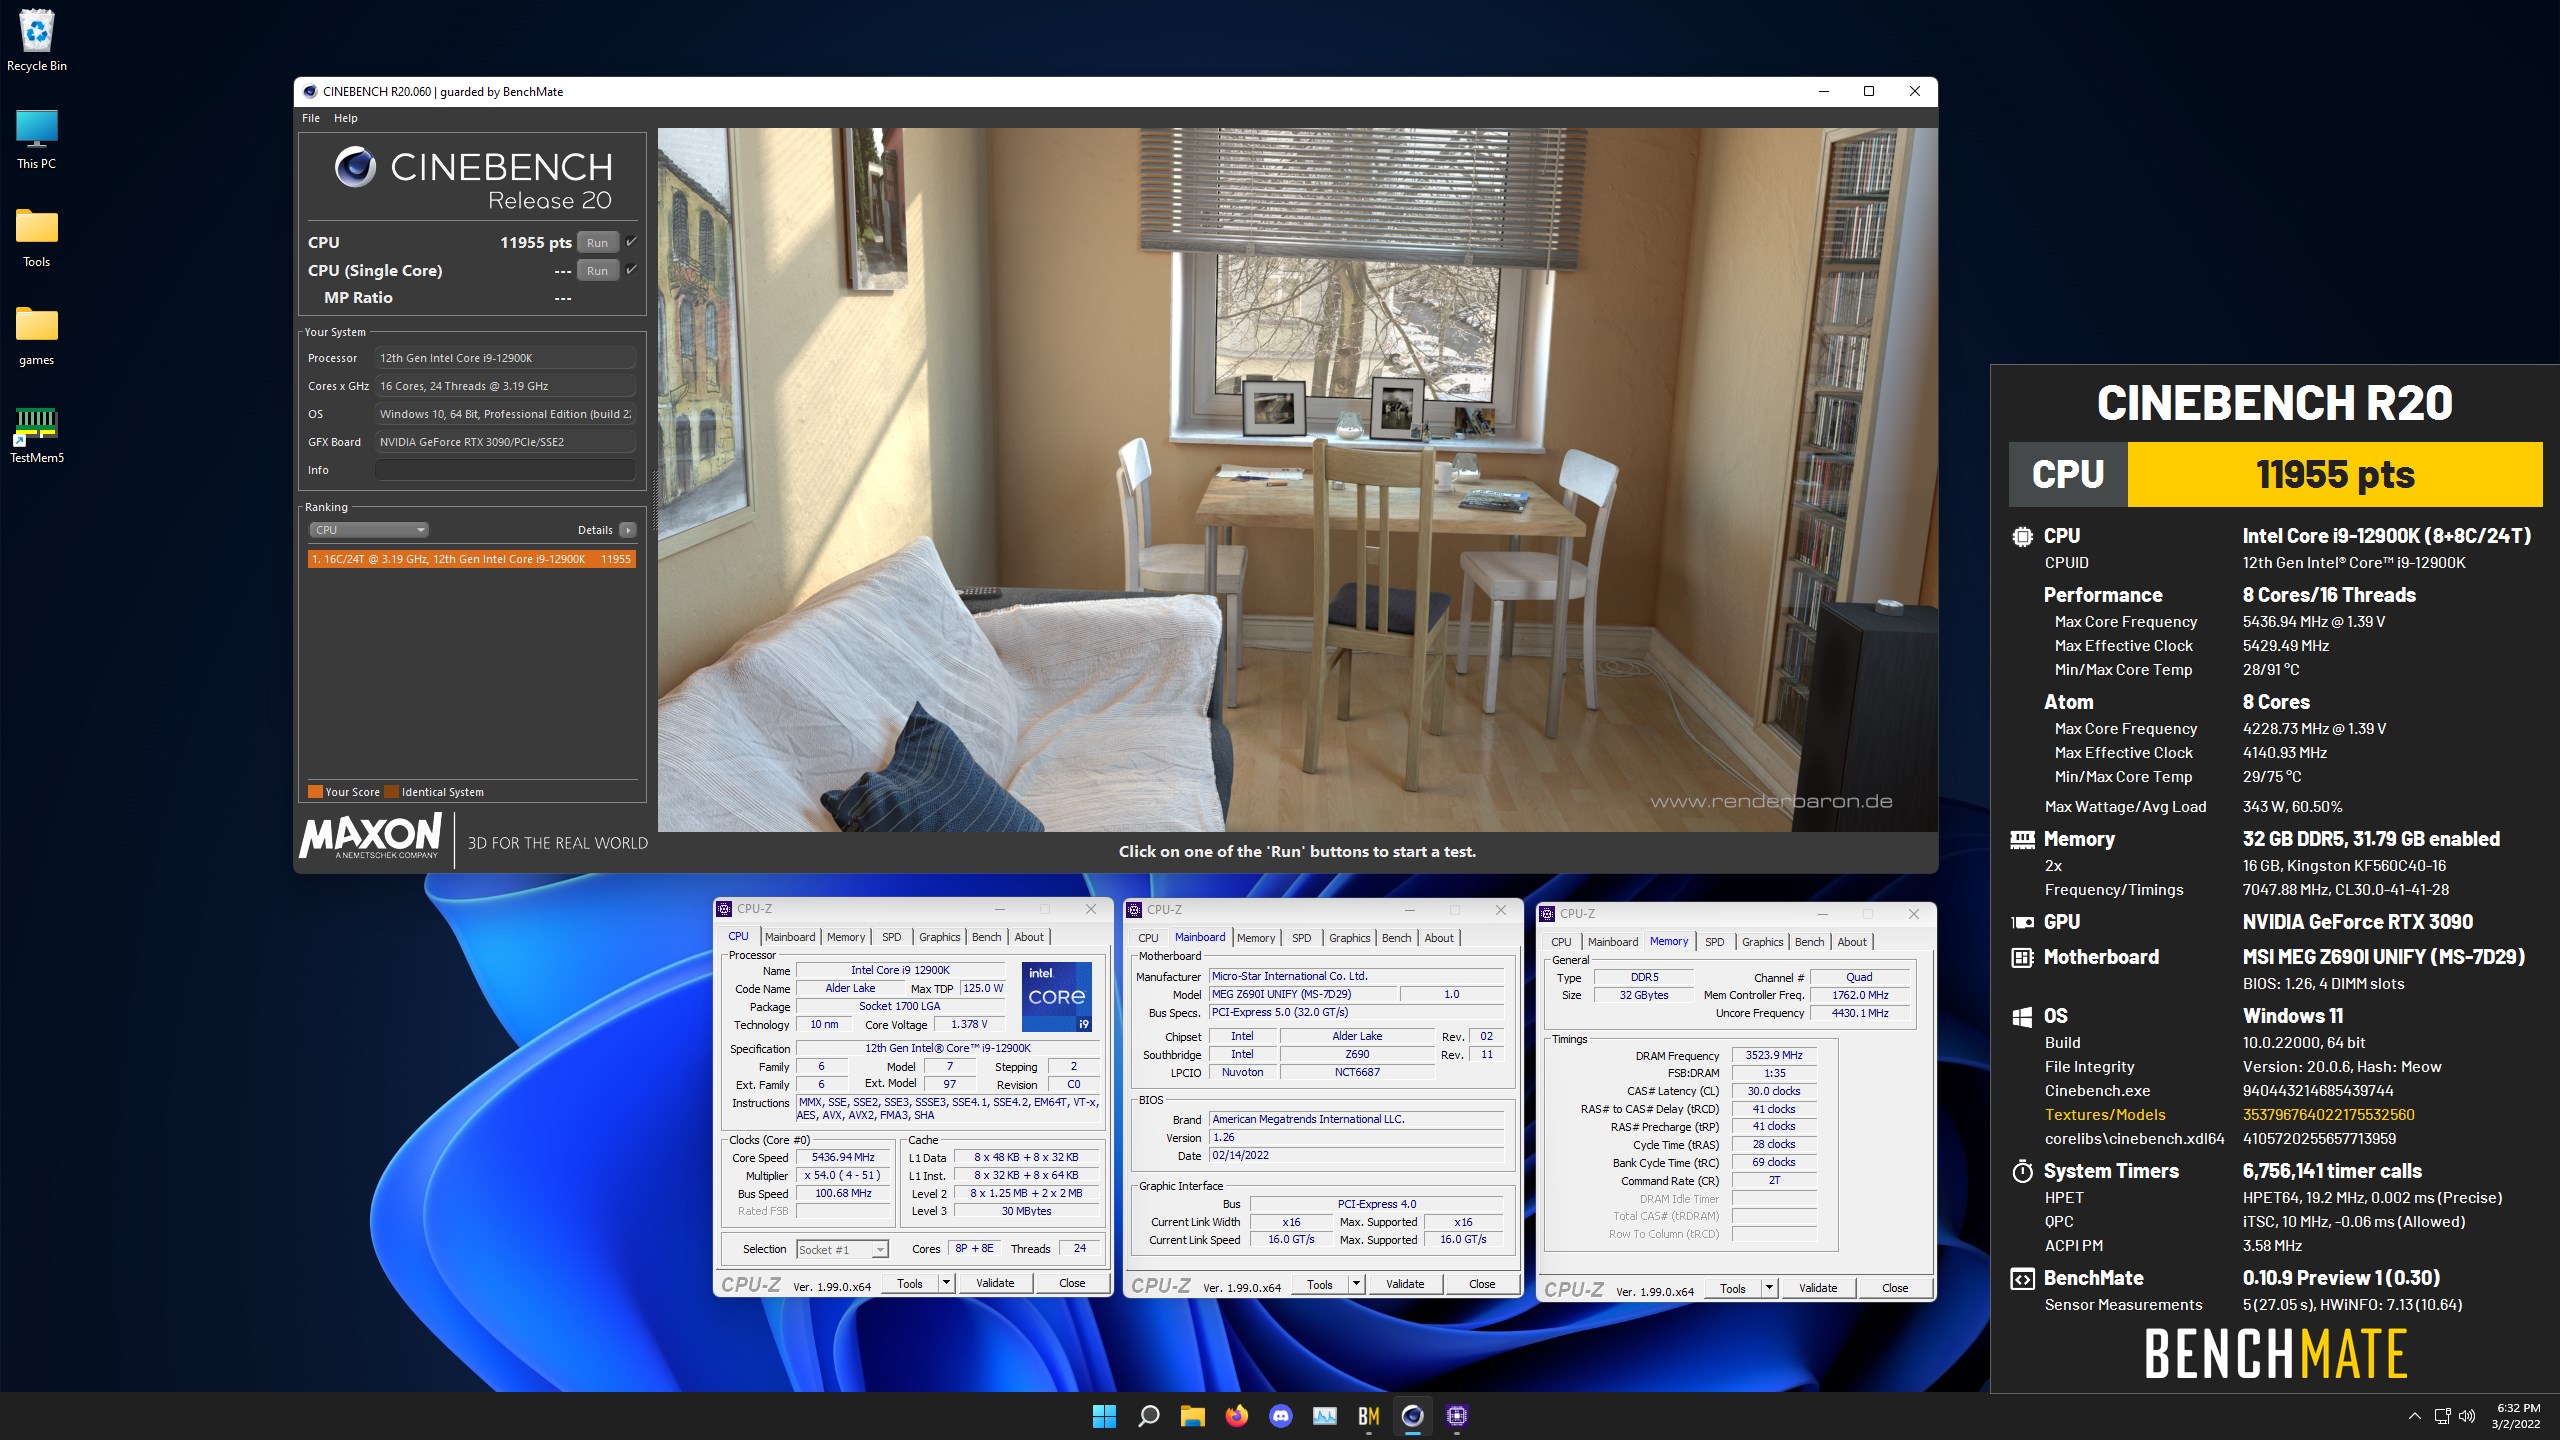Click the Cinebench title bar logo icon
This screenshot has height=1440, width=2560.
[x=310, y=91]
